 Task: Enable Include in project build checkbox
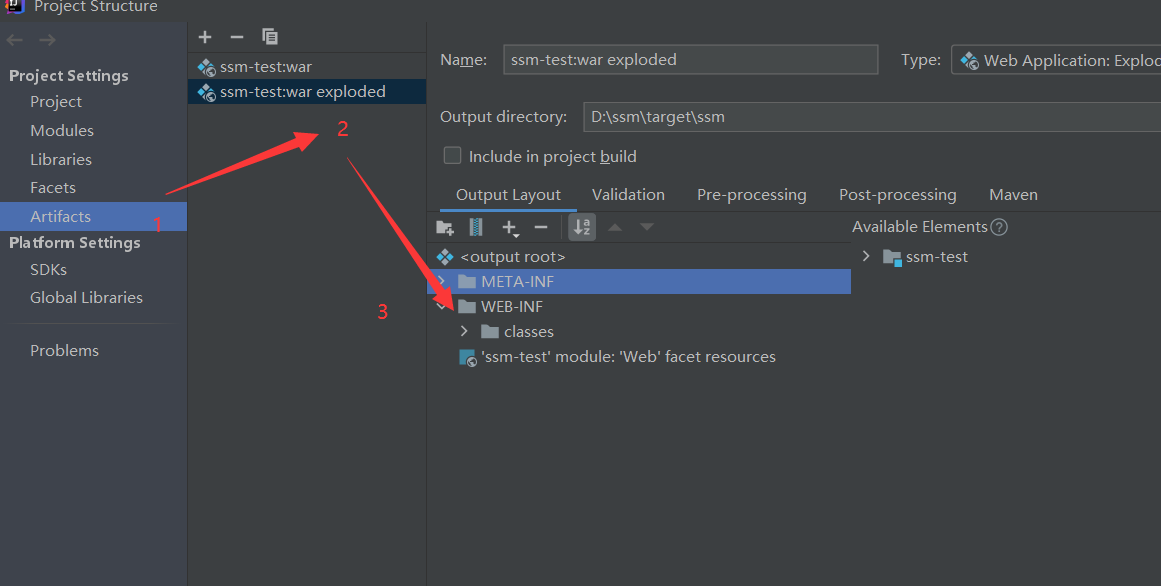452,156
